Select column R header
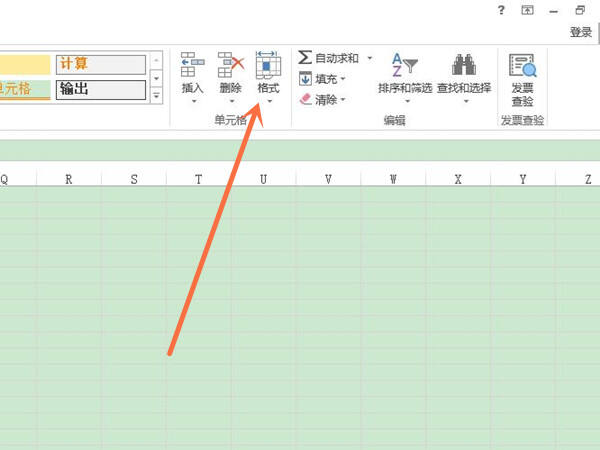 coord(69,179)
